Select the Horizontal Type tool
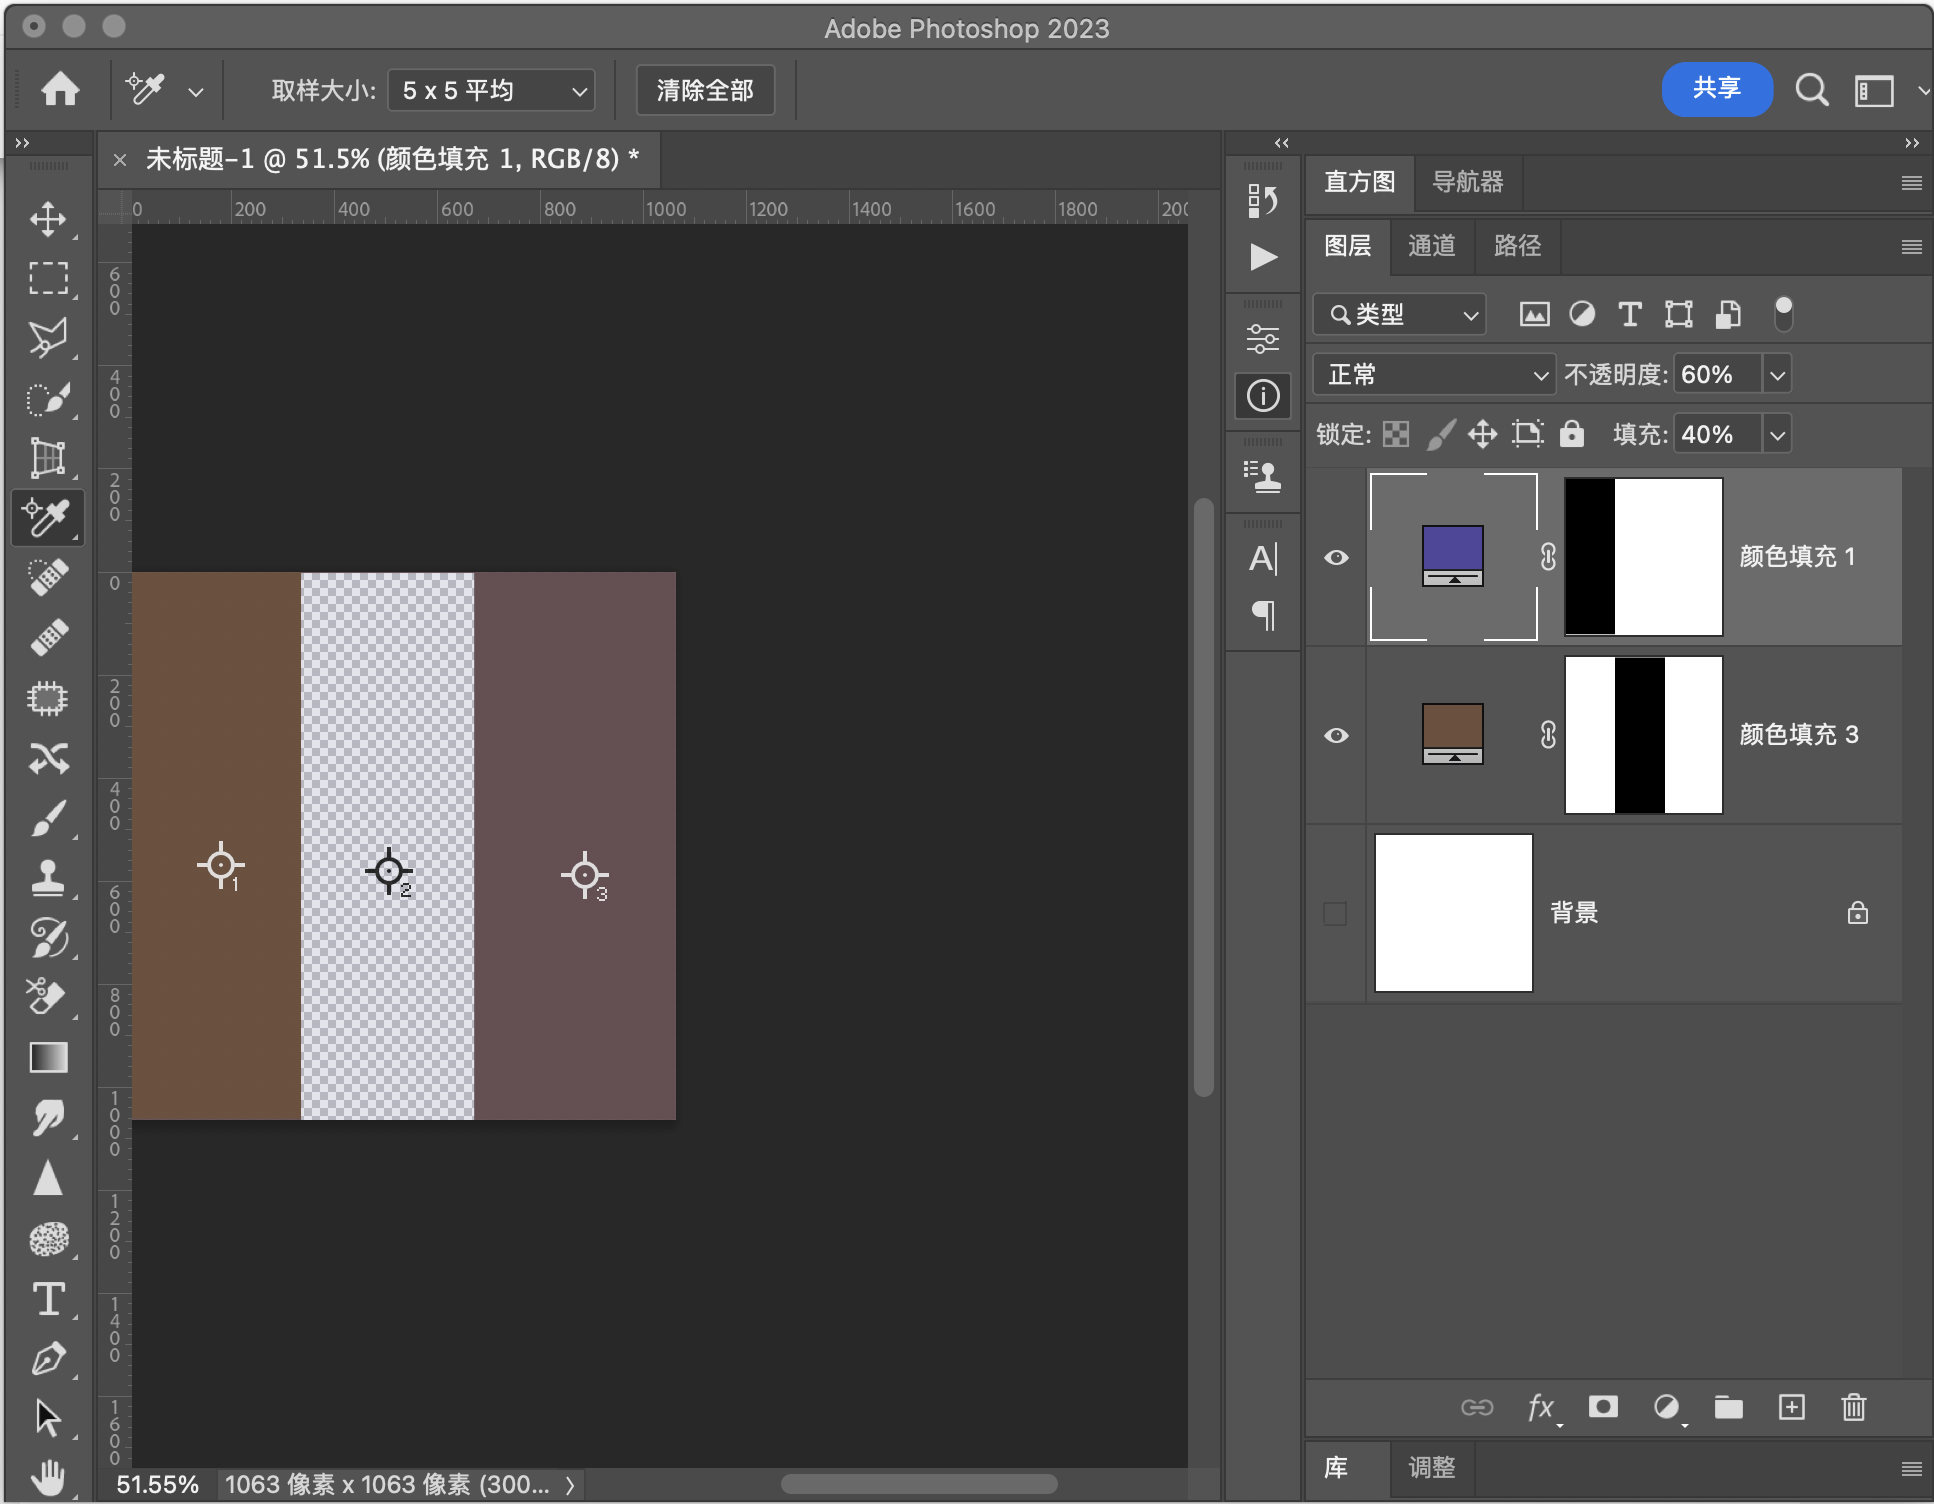The width and height of the screenshot is (1934, 1504). 48,1299
